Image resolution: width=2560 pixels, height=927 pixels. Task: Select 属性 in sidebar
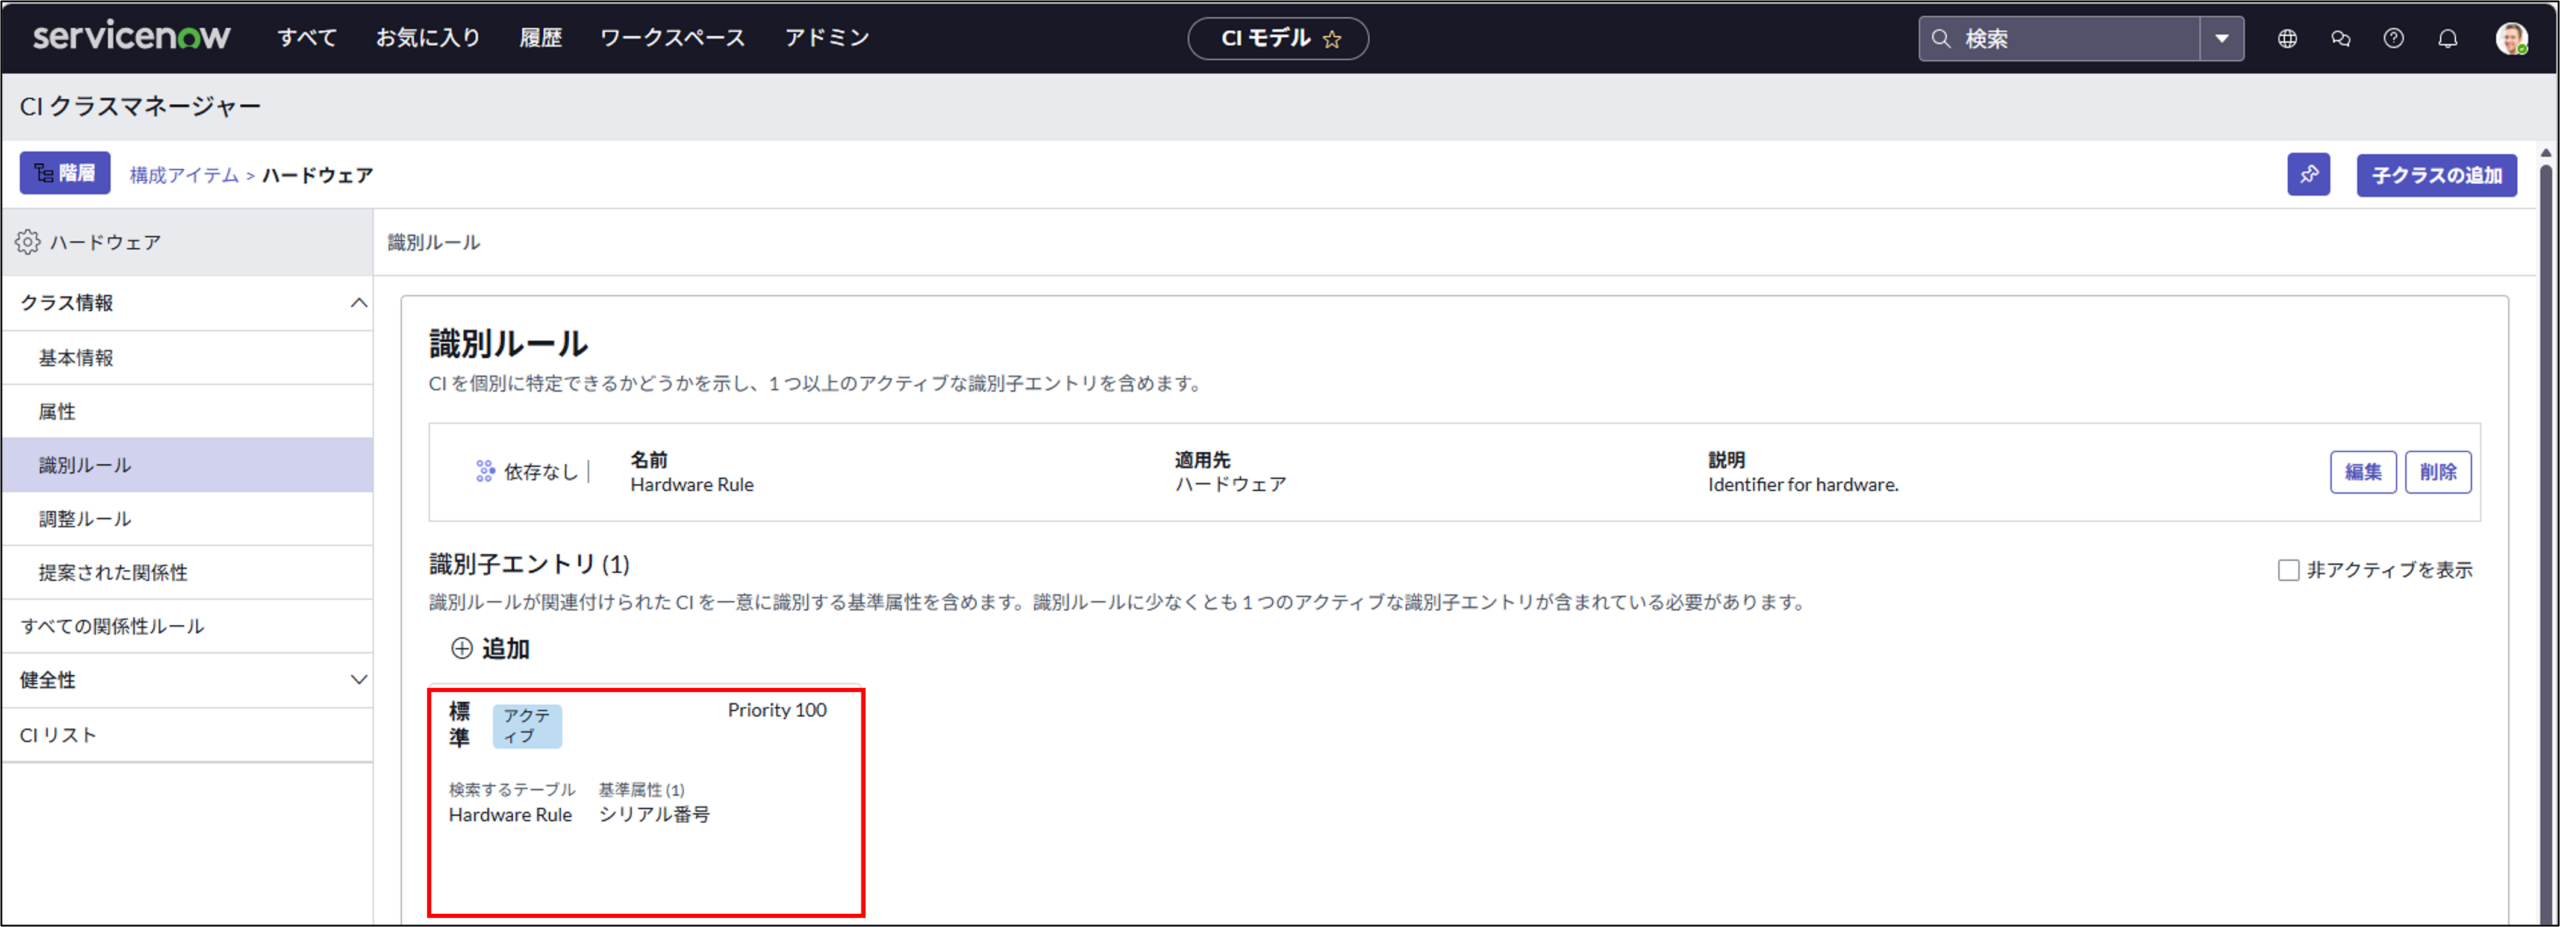pyautogui.click(x=187, y=411)
